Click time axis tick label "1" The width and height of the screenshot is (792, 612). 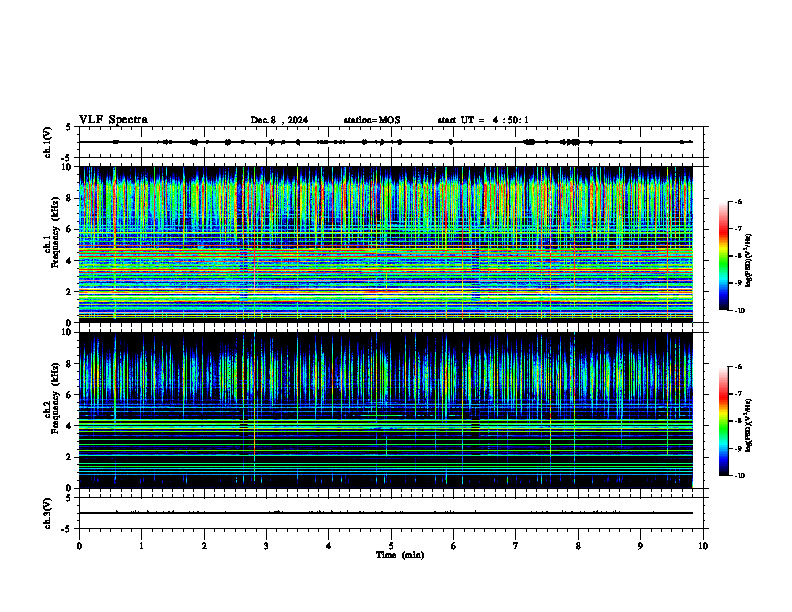[141, 546]
